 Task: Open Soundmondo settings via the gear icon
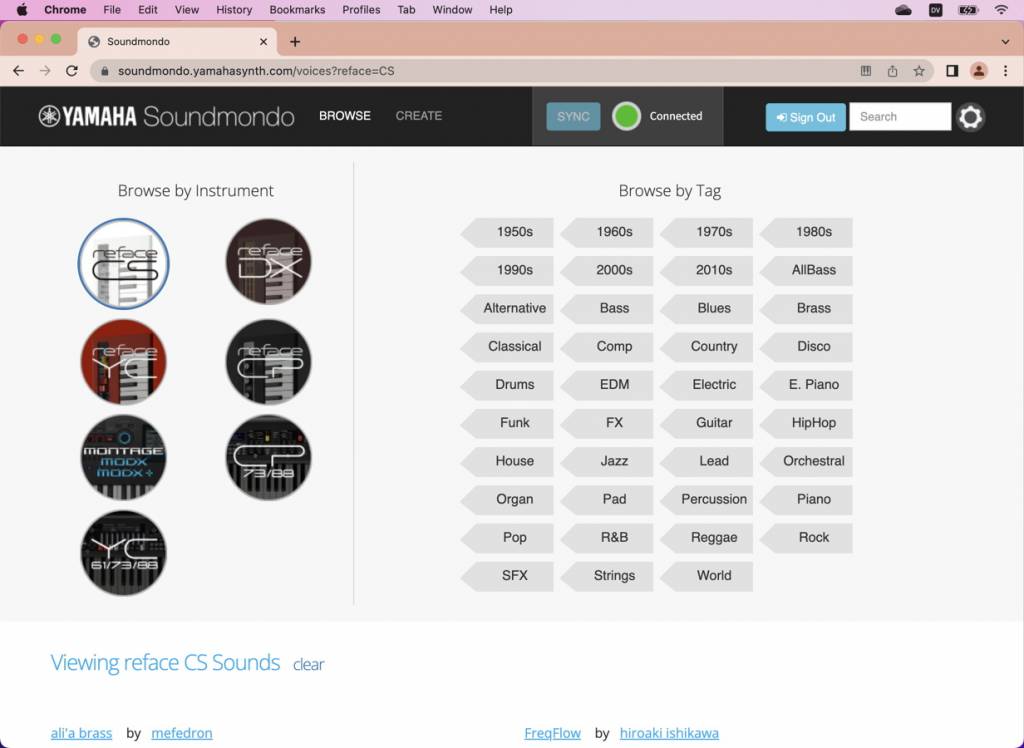pyautogui.click(x=969, y=117)
